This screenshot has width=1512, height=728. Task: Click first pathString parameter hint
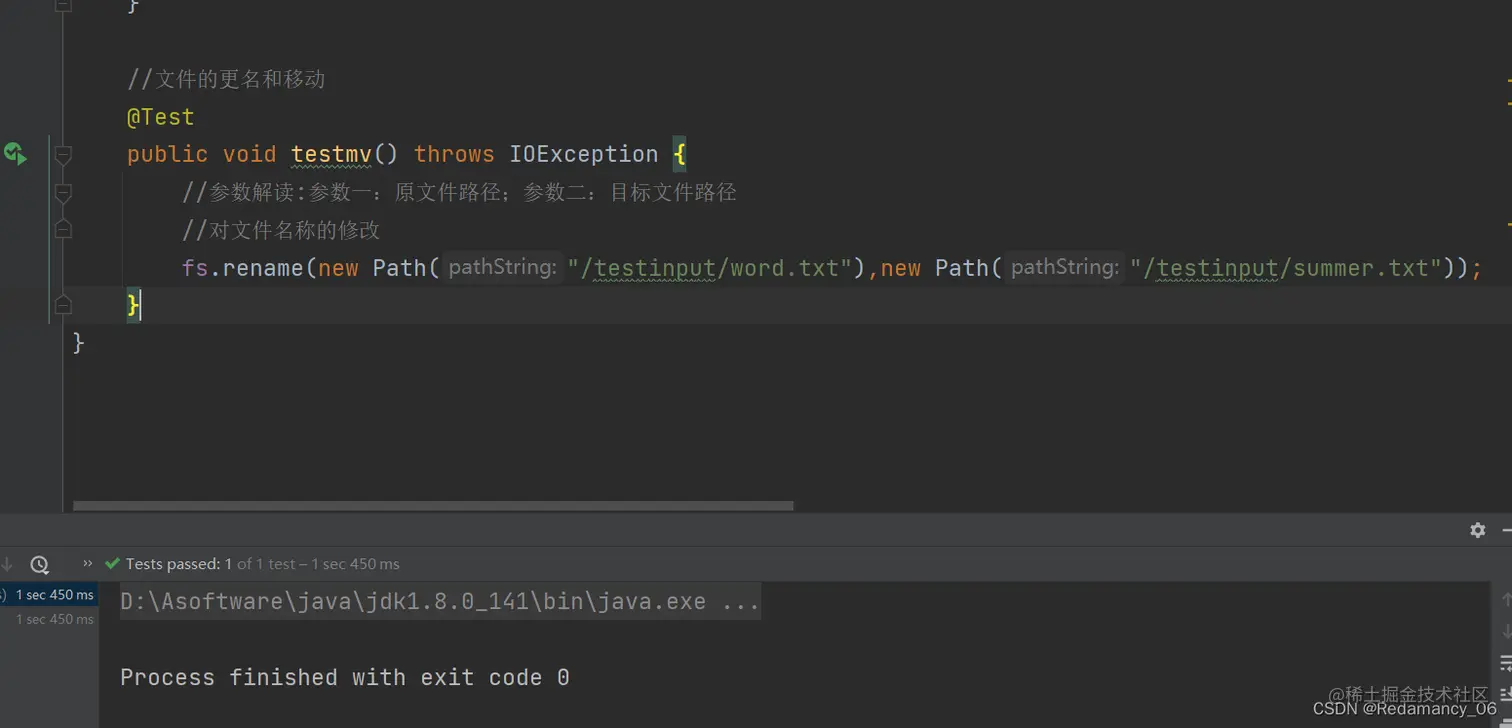[502, 267]
